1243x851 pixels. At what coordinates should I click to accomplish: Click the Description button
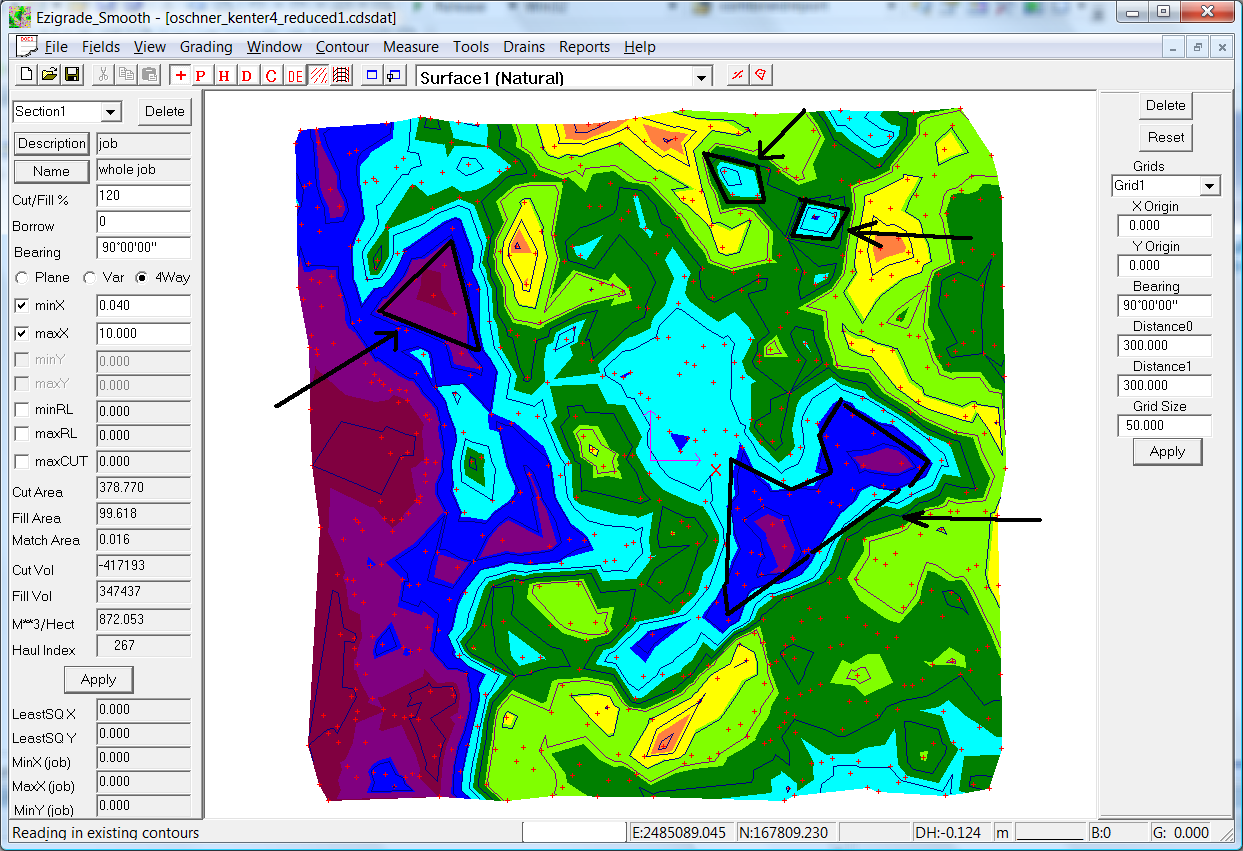(x=52, y=143)
